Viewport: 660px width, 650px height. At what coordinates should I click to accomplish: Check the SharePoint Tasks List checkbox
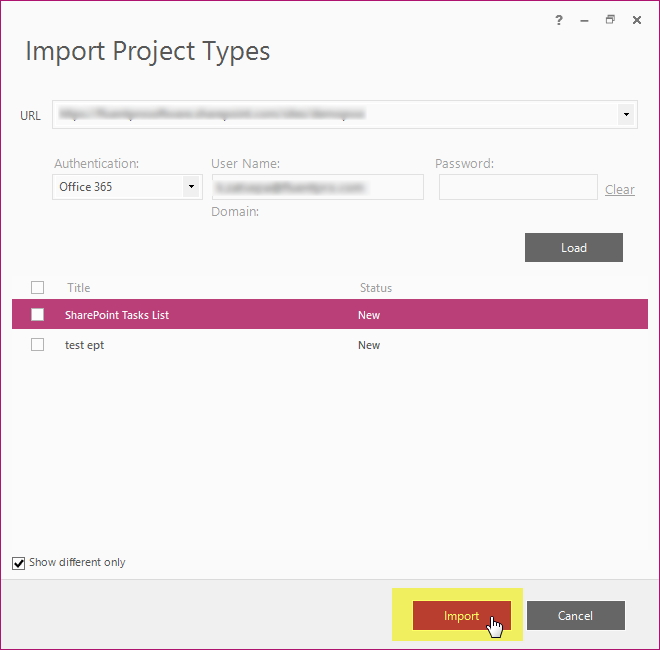[x=37, y=314]
